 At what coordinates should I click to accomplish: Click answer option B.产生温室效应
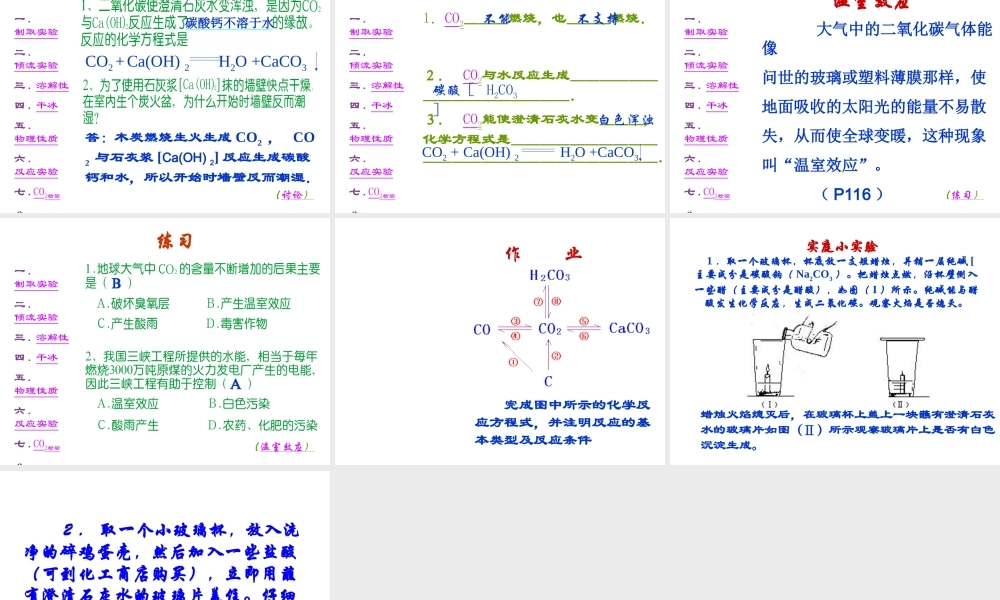pos(249,304)
